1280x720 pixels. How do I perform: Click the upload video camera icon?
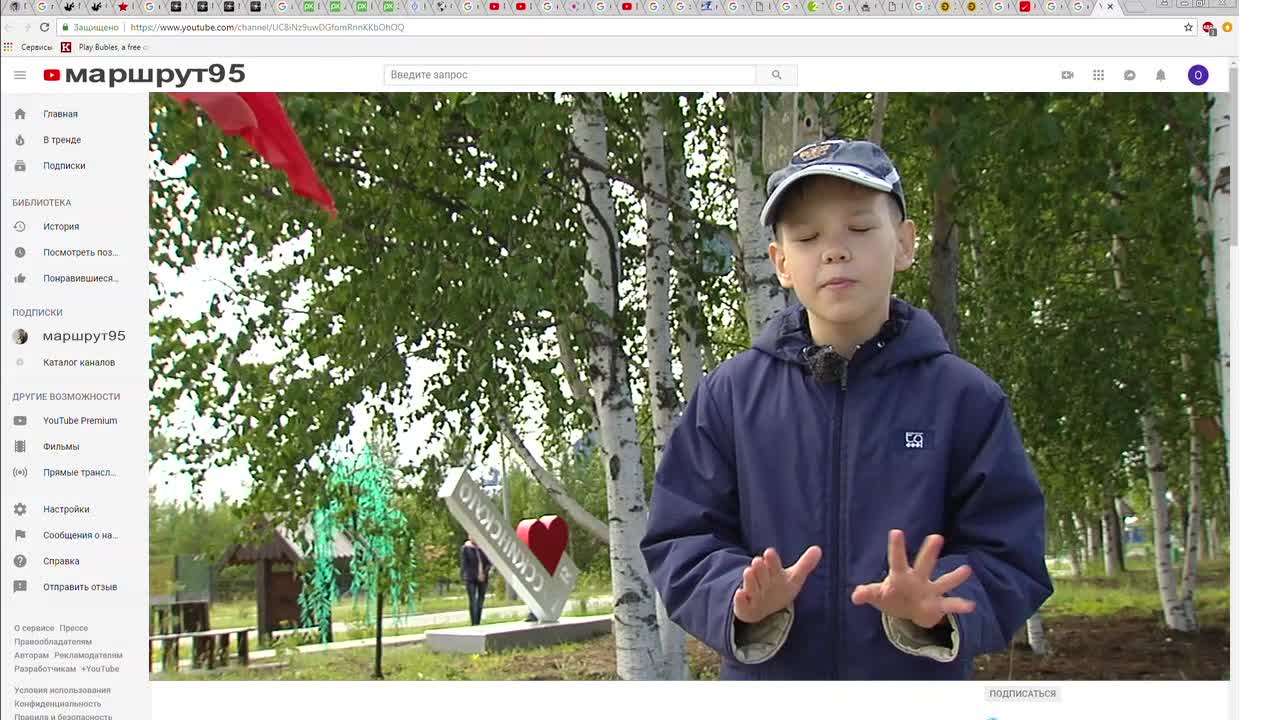tap(1067, 75)
